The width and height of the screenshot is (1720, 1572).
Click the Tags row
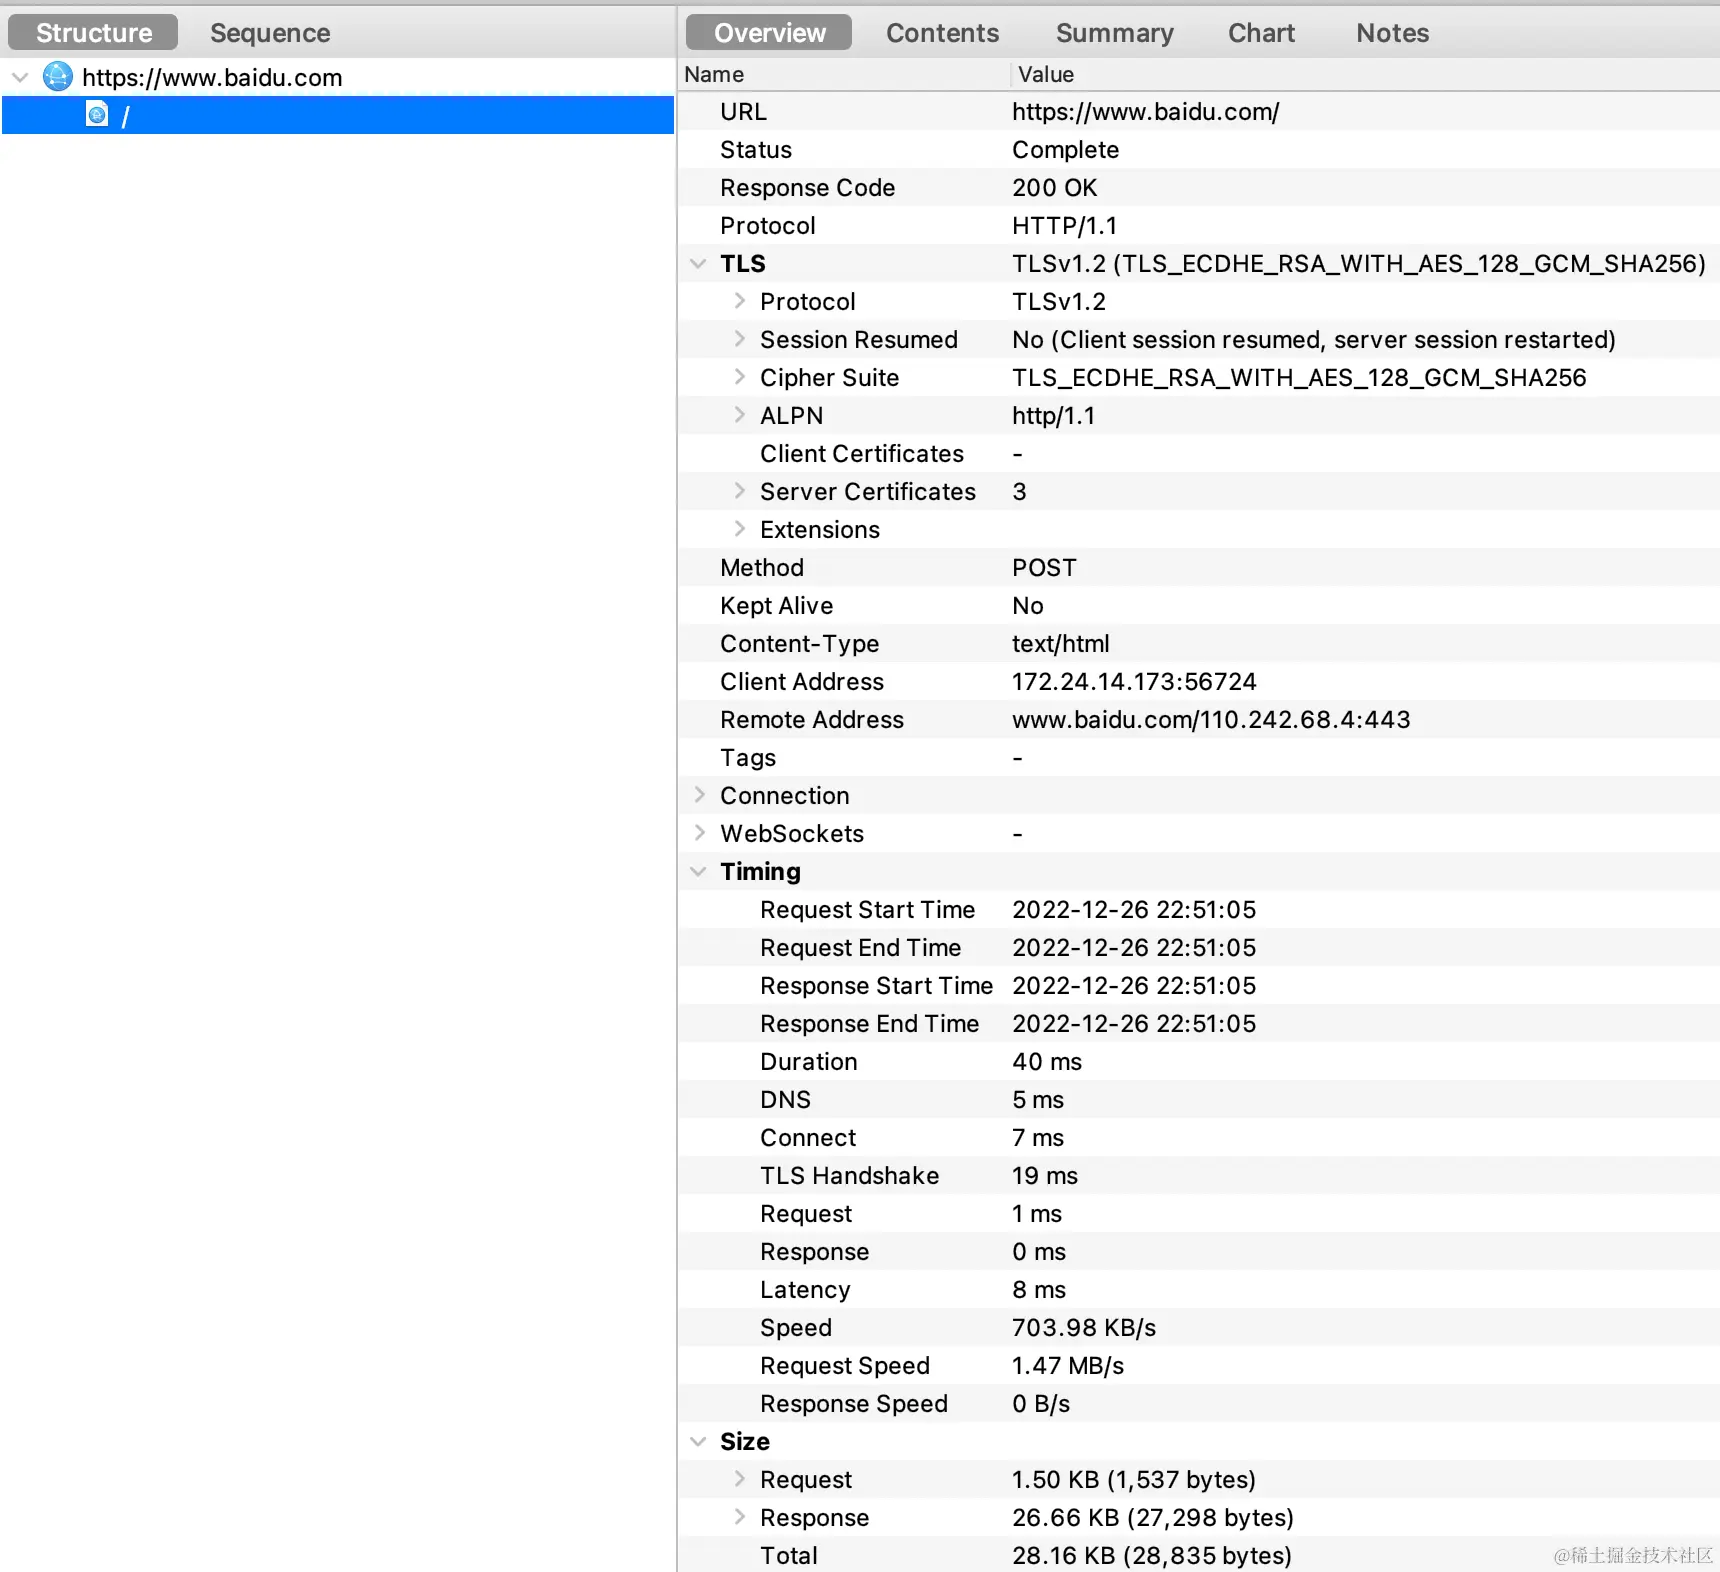[x=1199, y=757]
